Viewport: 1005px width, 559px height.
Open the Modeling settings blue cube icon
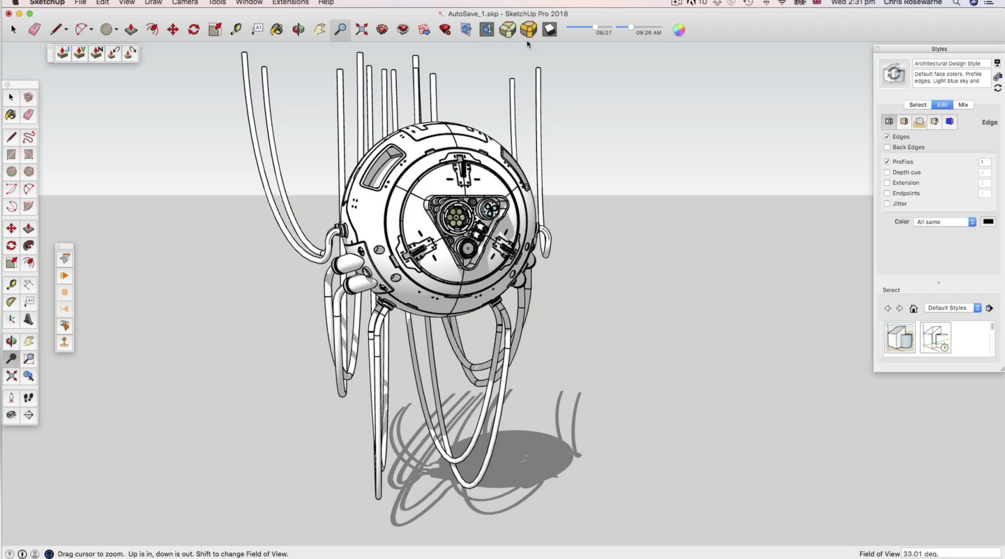(950, 121)
